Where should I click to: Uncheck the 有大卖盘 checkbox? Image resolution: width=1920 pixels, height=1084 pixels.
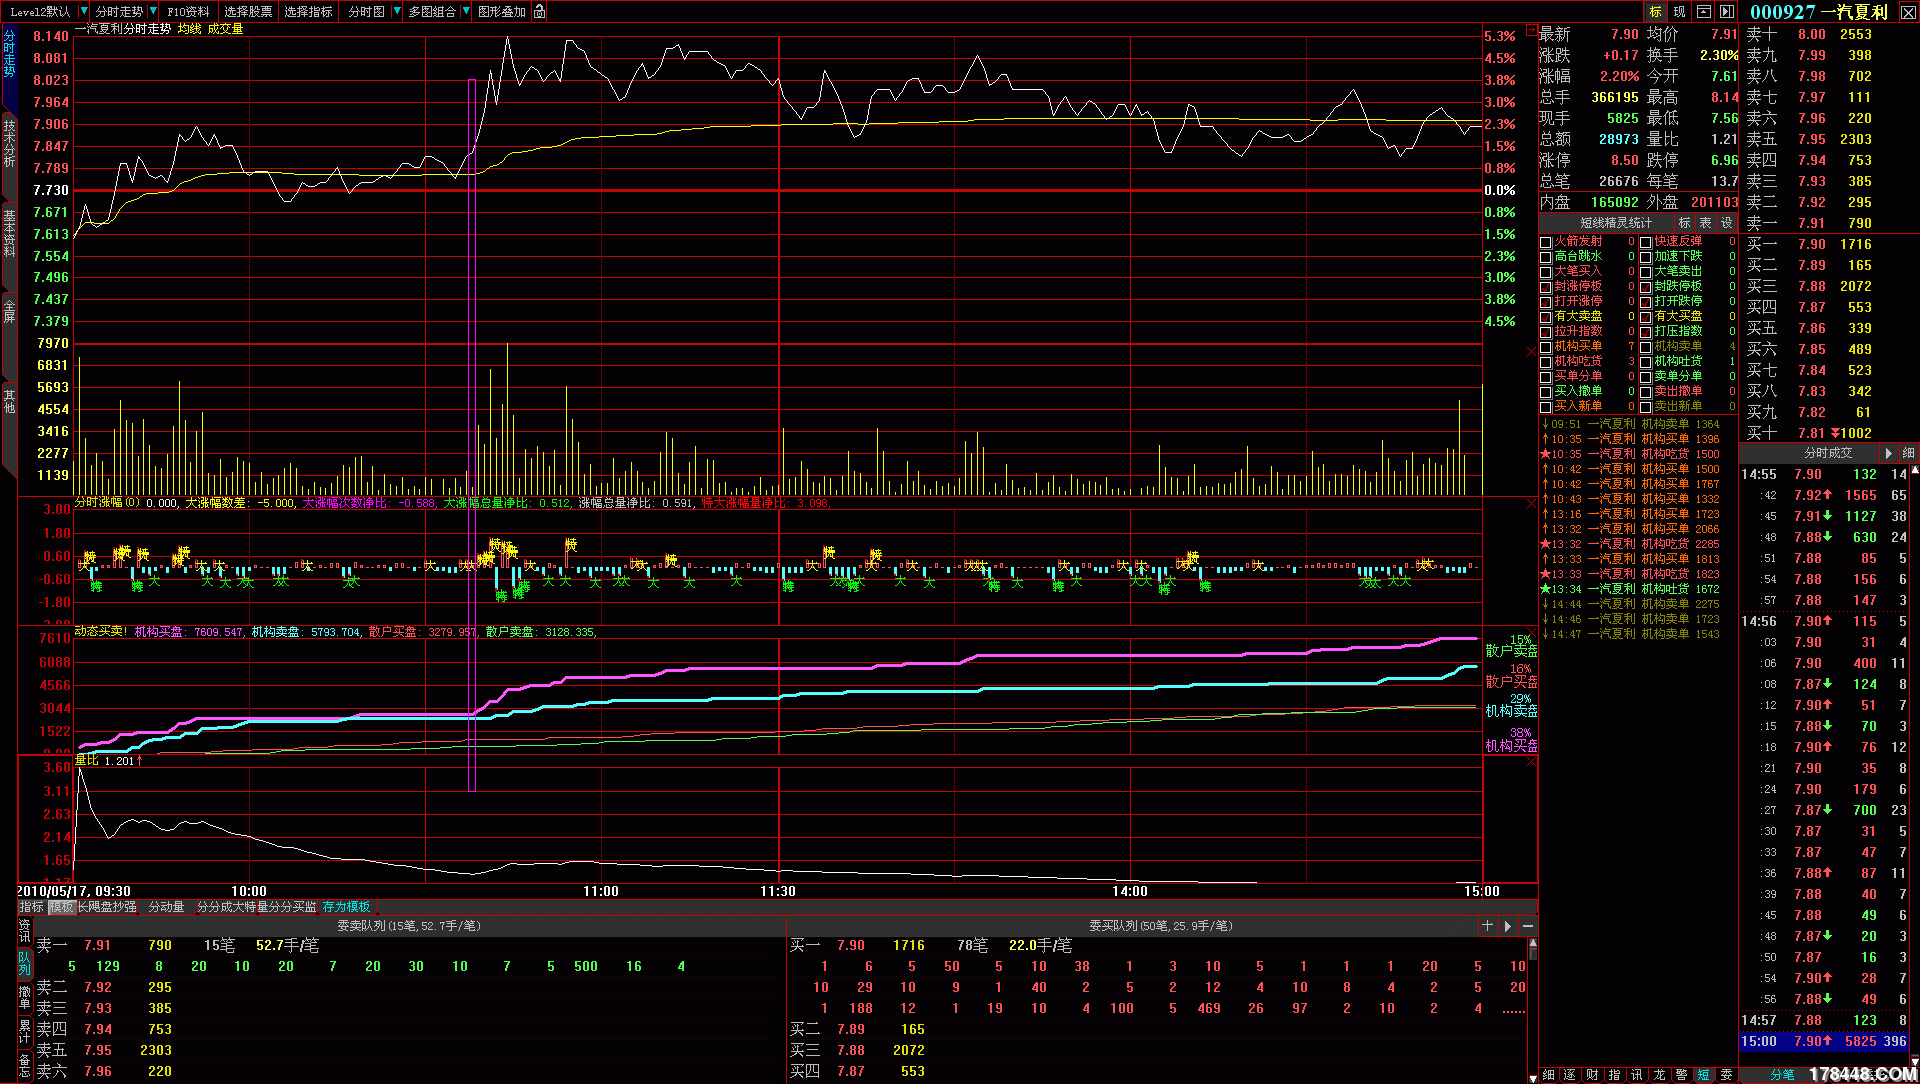pyautogui.click(x=1546, y=317)
